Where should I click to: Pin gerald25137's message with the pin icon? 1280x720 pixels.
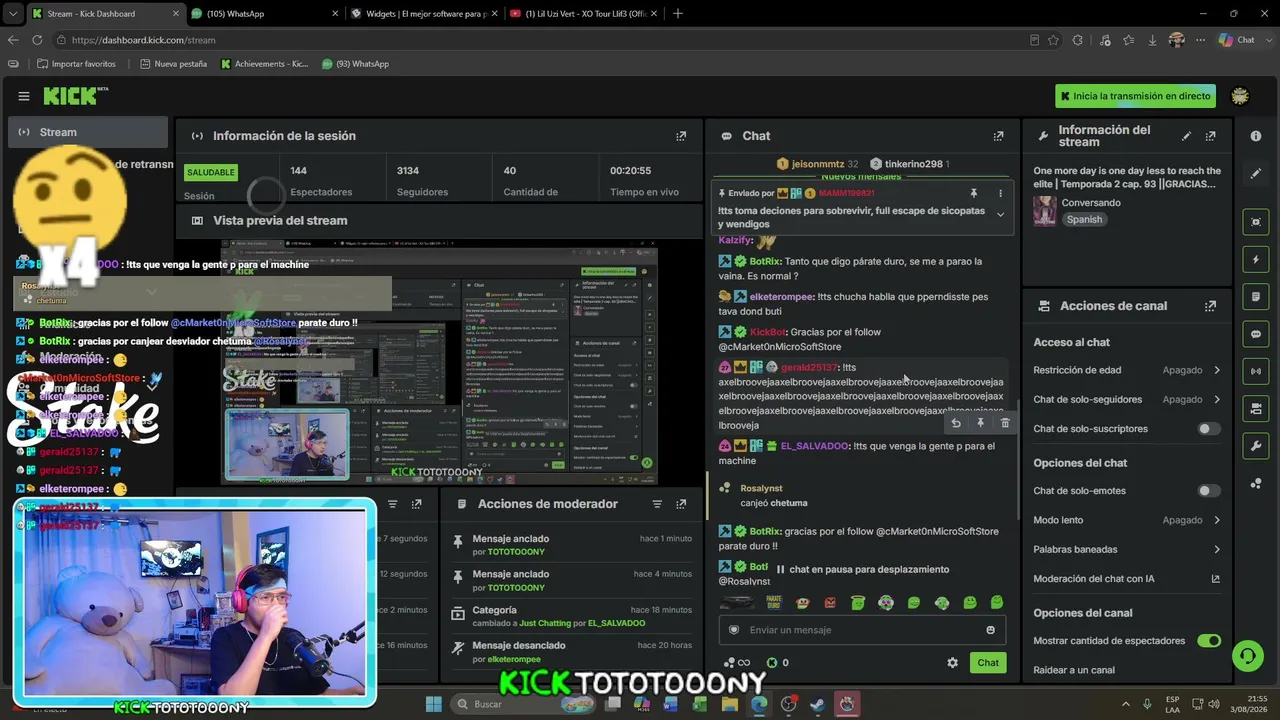[x=980, y=423]
